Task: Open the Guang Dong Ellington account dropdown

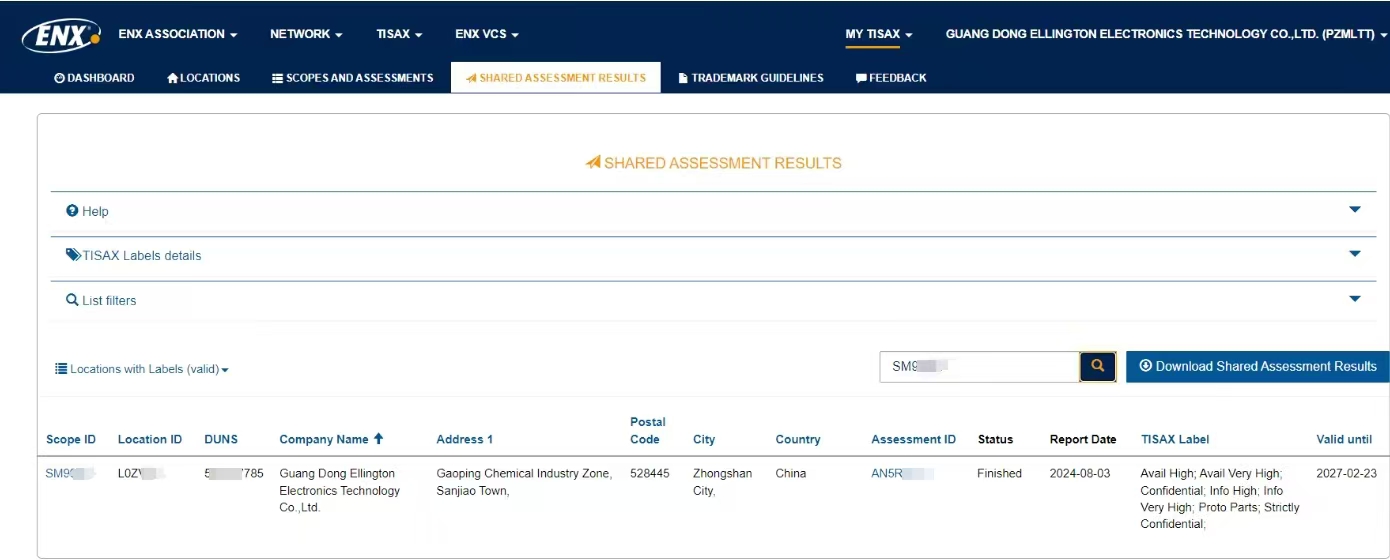Action: (1166, 34)
